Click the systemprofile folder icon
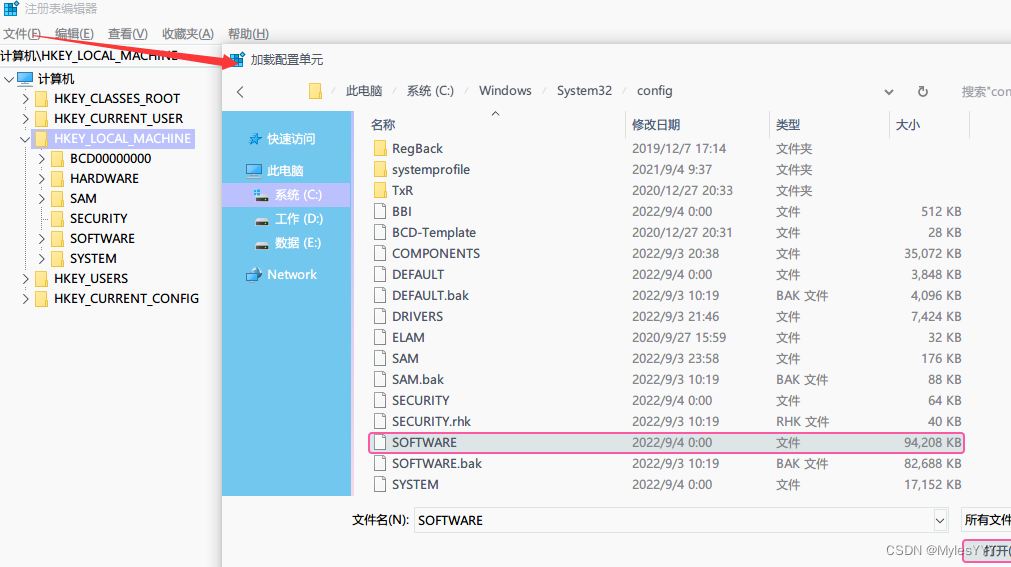This screenshot has width=1011, height=567. click(x=380, y=170)
